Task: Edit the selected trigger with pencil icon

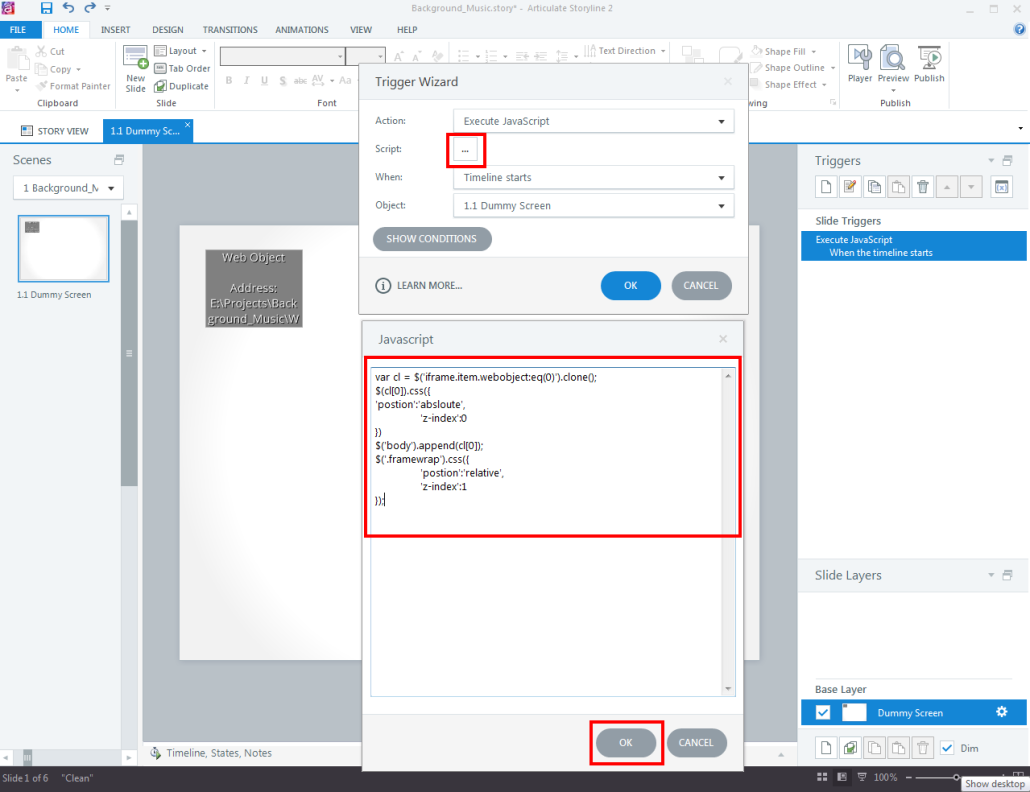Action: pyautogui.click(x=850, y=186)
